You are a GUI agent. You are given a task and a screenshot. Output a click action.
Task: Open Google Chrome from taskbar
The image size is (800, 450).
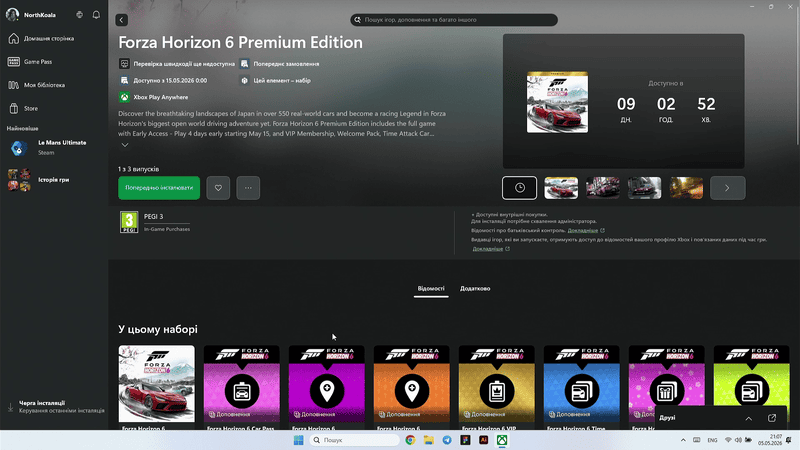tap(410, 440)
